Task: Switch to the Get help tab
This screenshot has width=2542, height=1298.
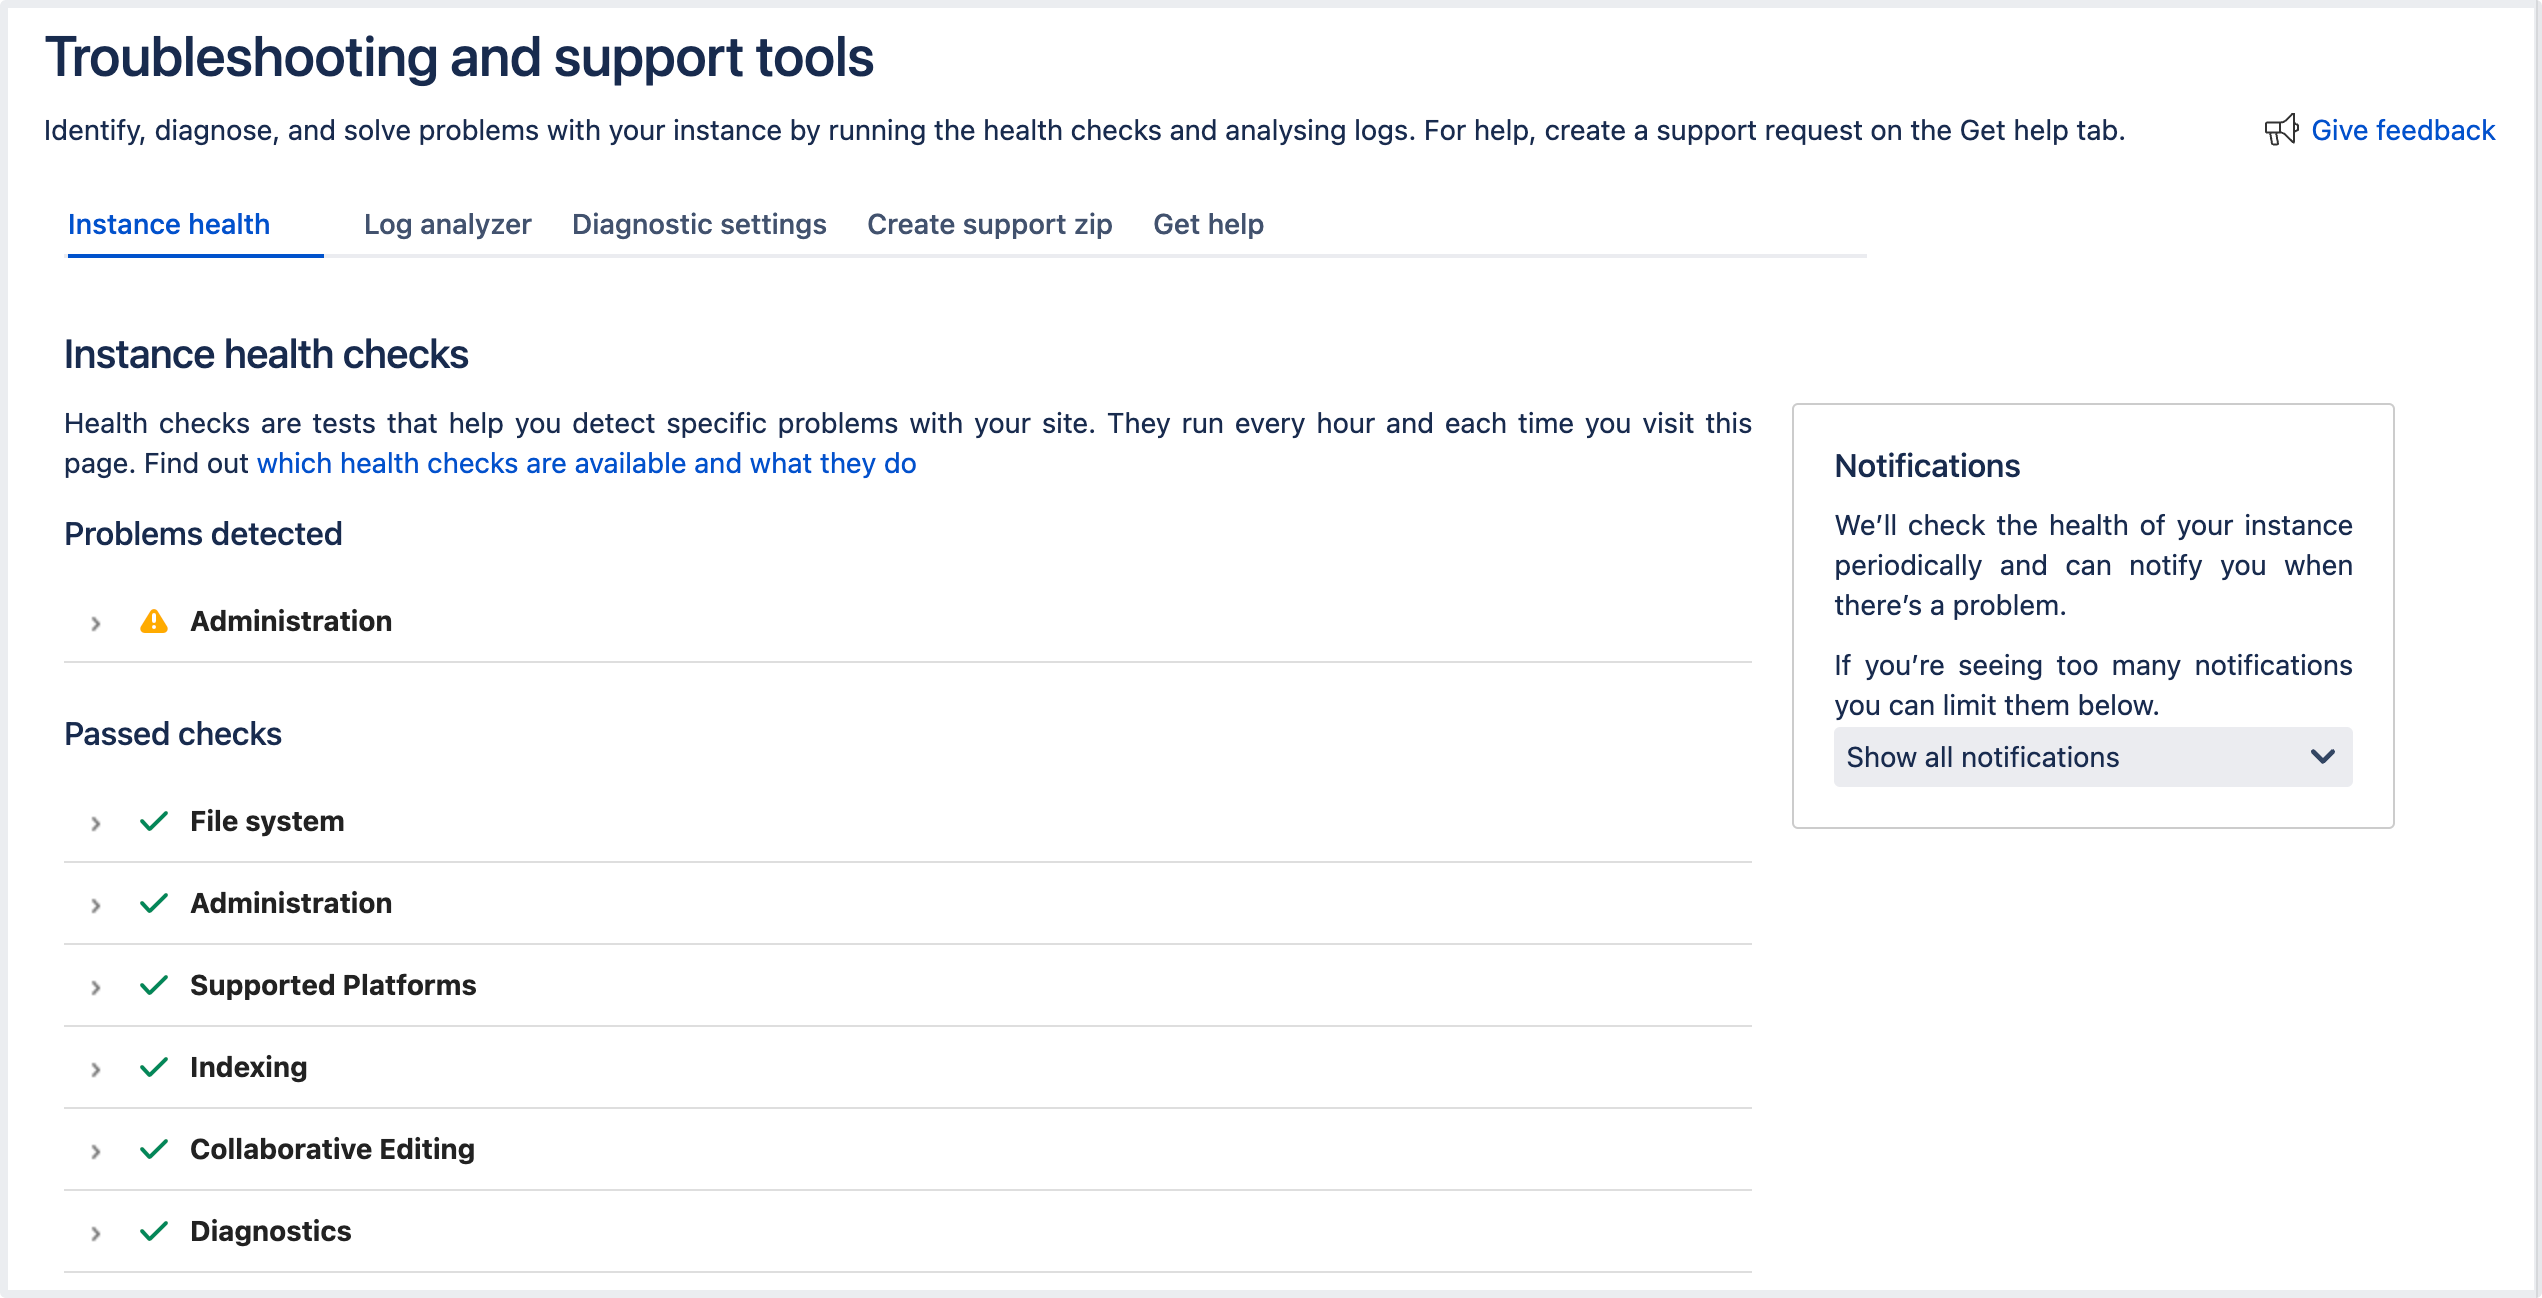Action: (x=1208, y=222)
